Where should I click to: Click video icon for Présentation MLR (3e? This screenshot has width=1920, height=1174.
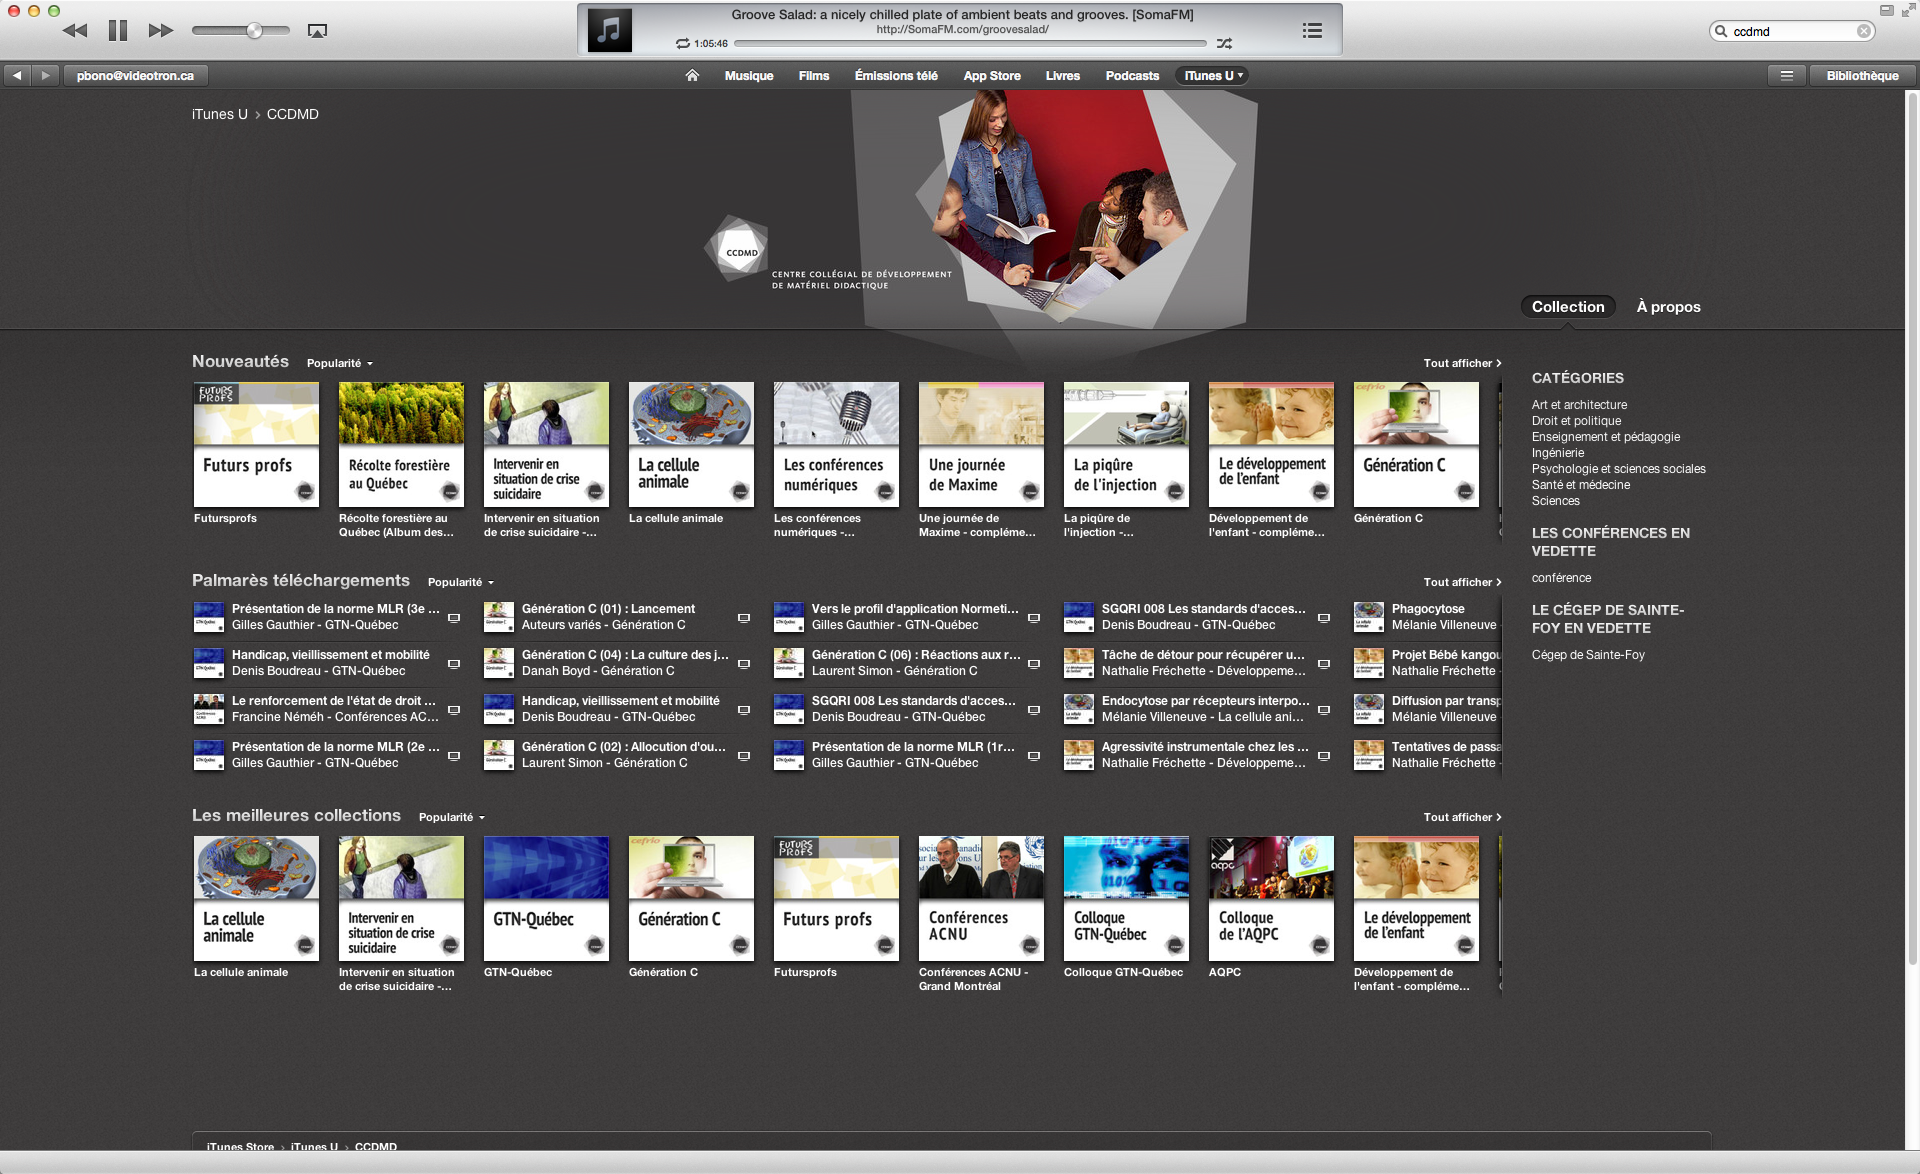(454, 618)
